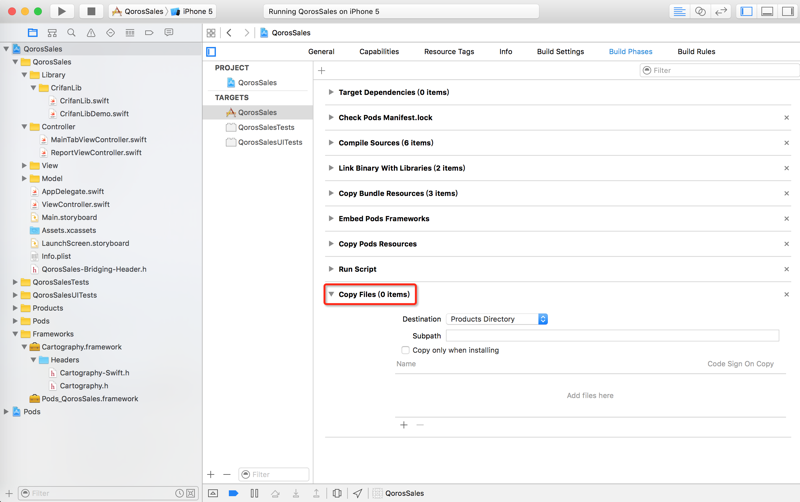The image size is (800, 502).
Task: Toggle the project and targets list sidebar
Action: point(211,52)
